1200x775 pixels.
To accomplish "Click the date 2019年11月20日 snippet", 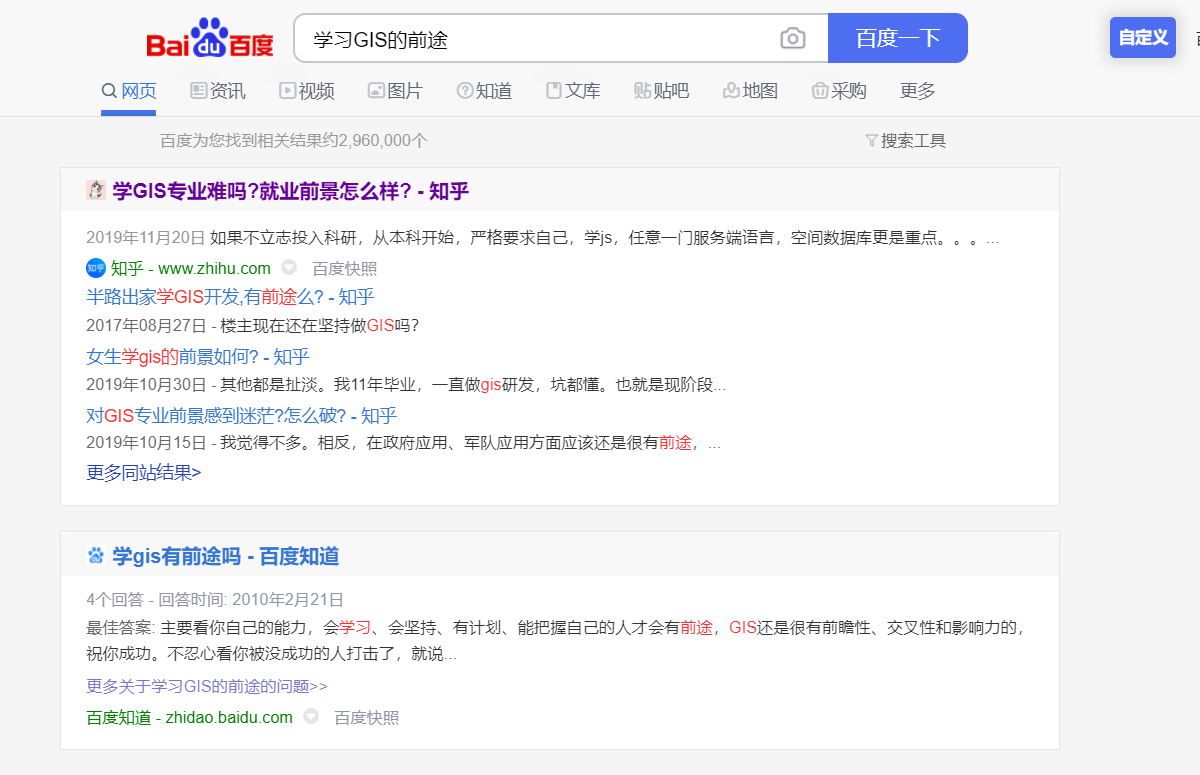I will (x=146, y=238).
